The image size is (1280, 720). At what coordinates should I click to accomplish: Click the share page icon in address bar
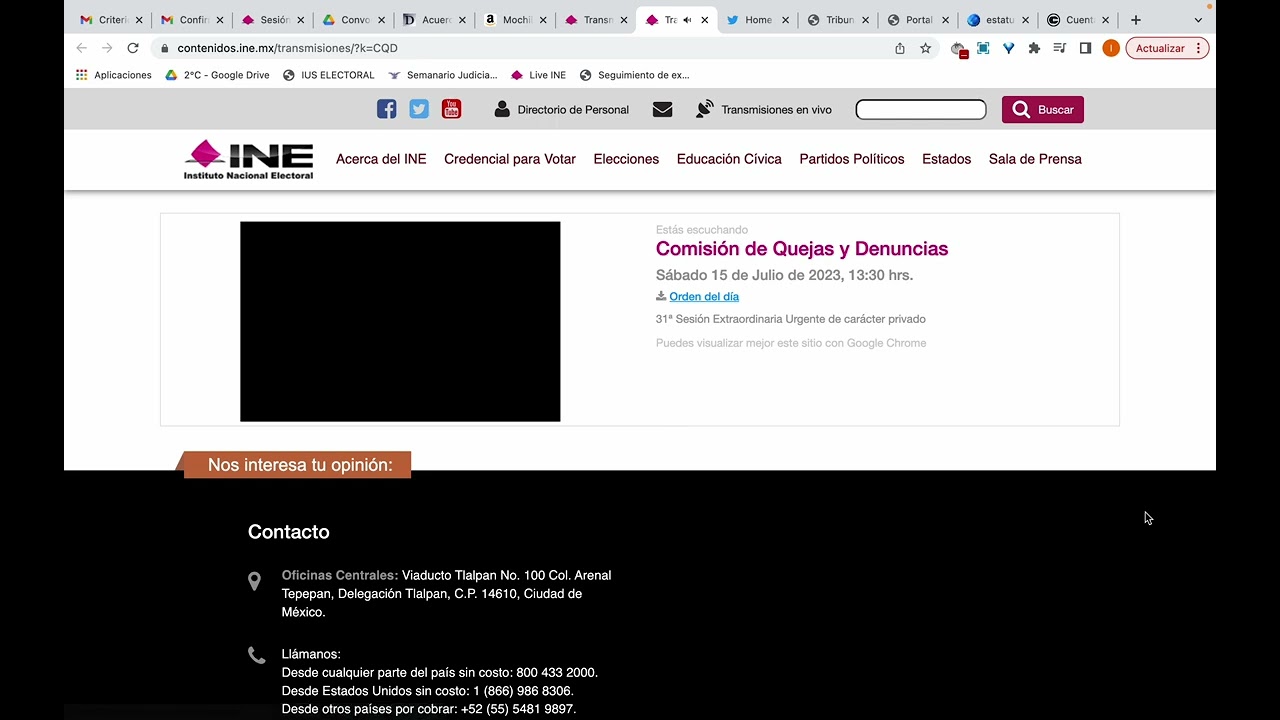(900, 48)
